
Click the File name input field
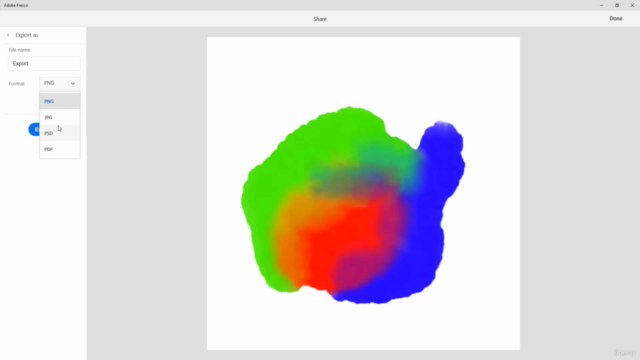coord(44,64)
